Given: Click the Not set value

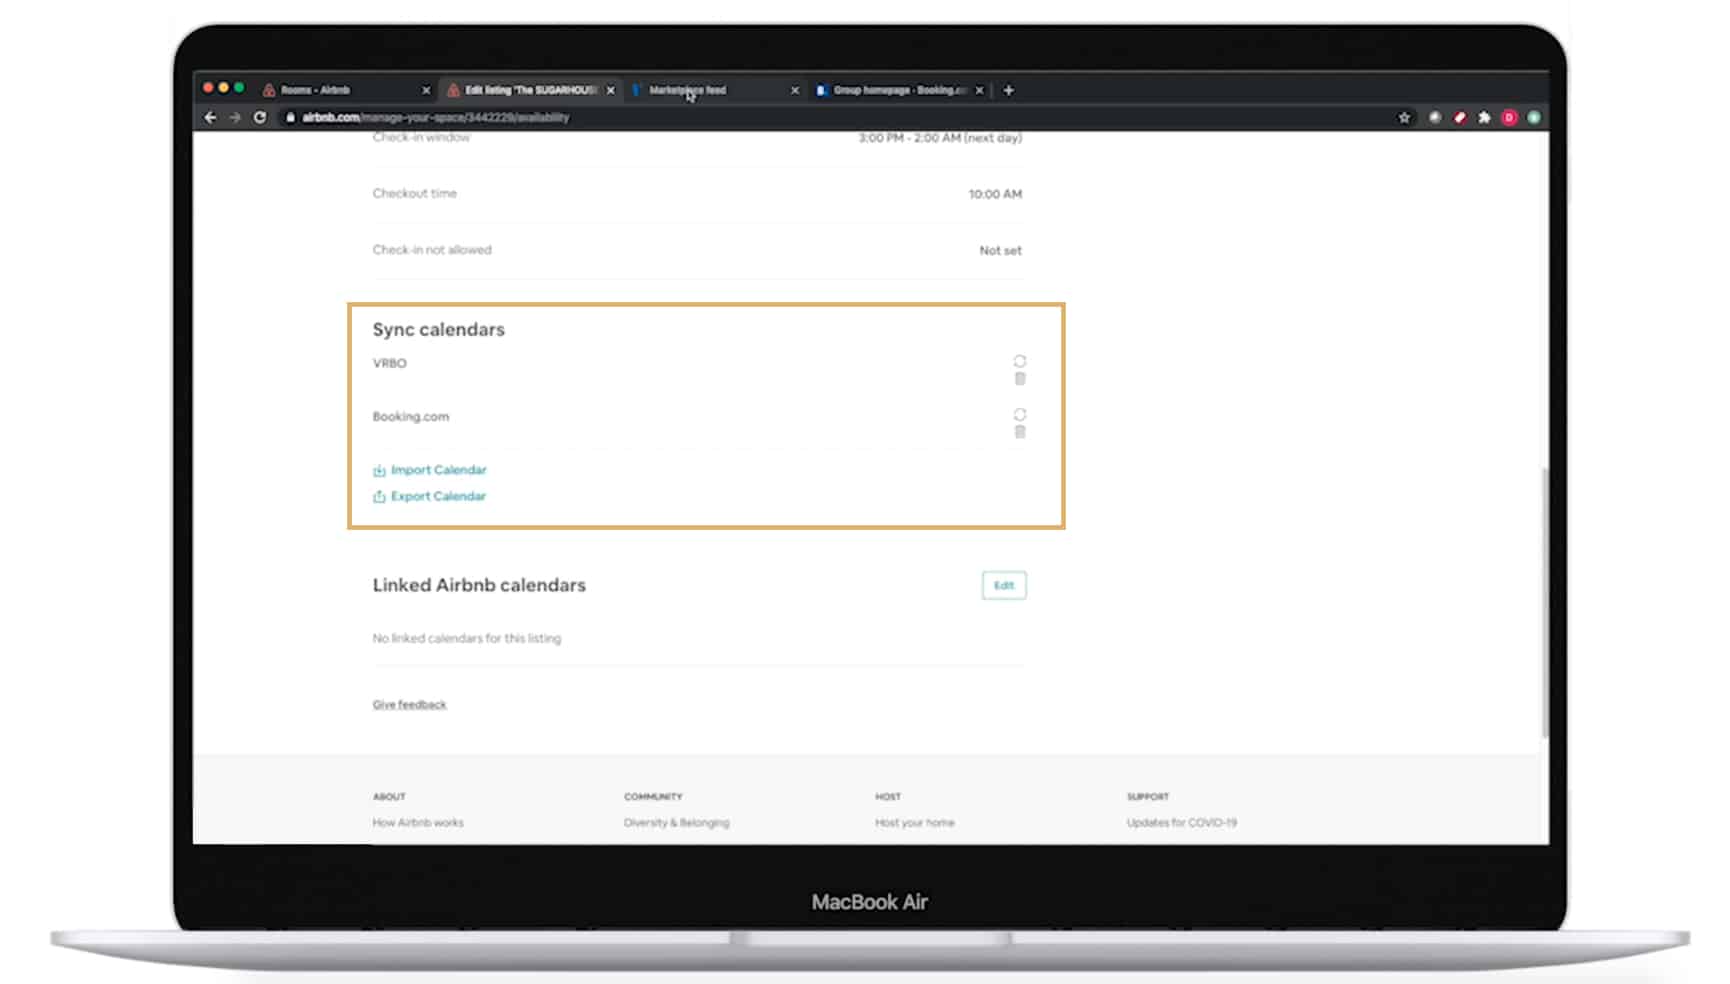Looking at the screenshot, I should (1000, 251).
